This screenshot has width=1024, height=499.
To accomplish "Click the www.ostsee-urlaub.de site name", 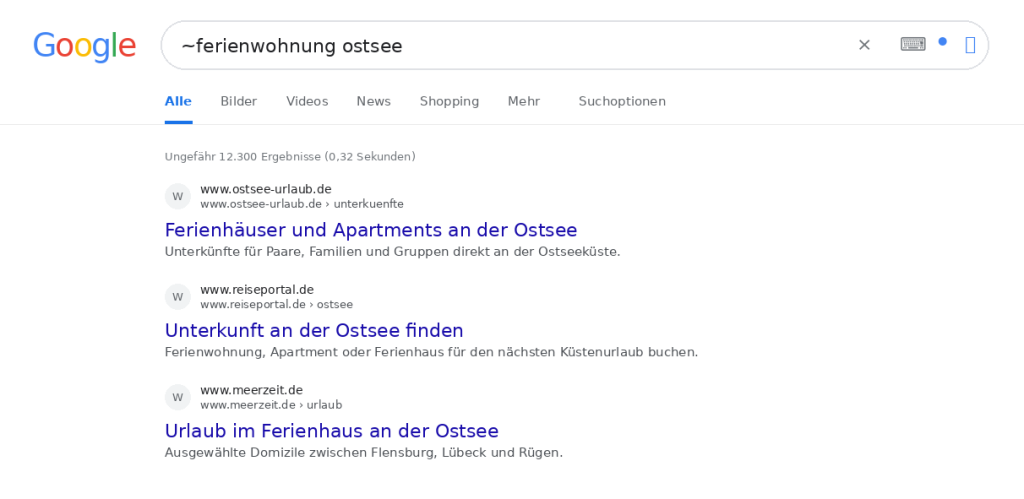I will (266, 189).
